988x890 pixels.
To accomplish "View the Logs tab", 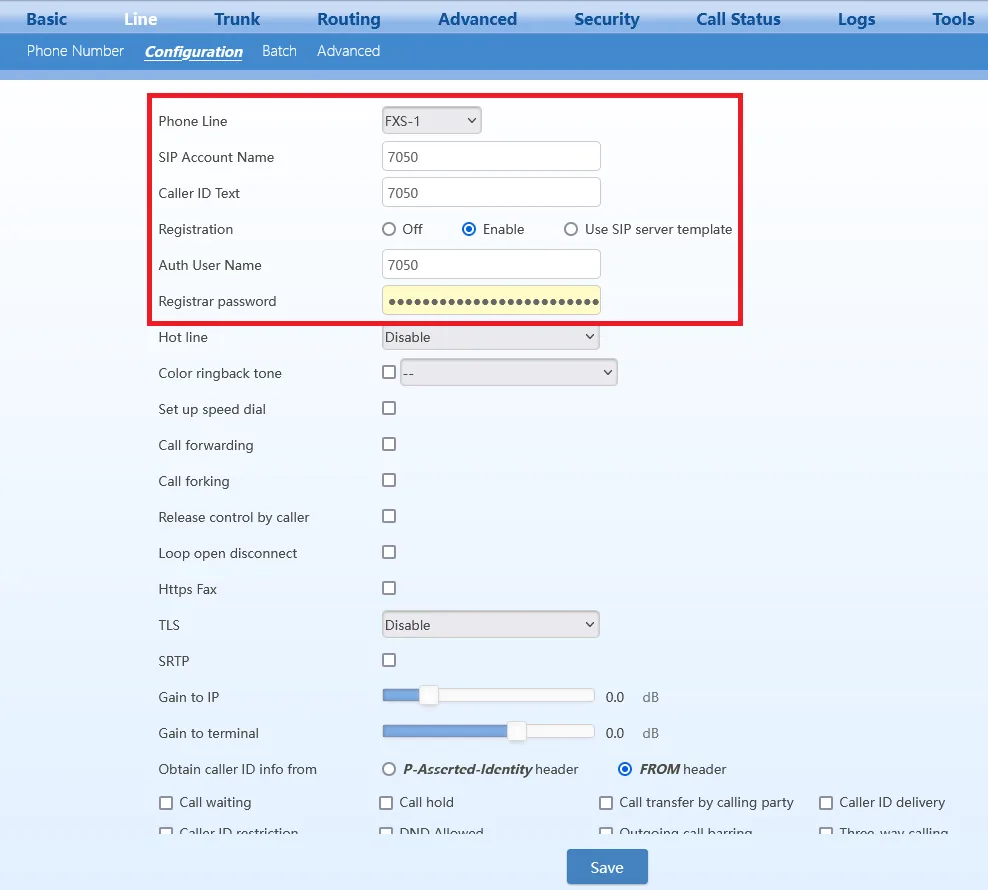I will pyautogui.click(x=856, y=19).
